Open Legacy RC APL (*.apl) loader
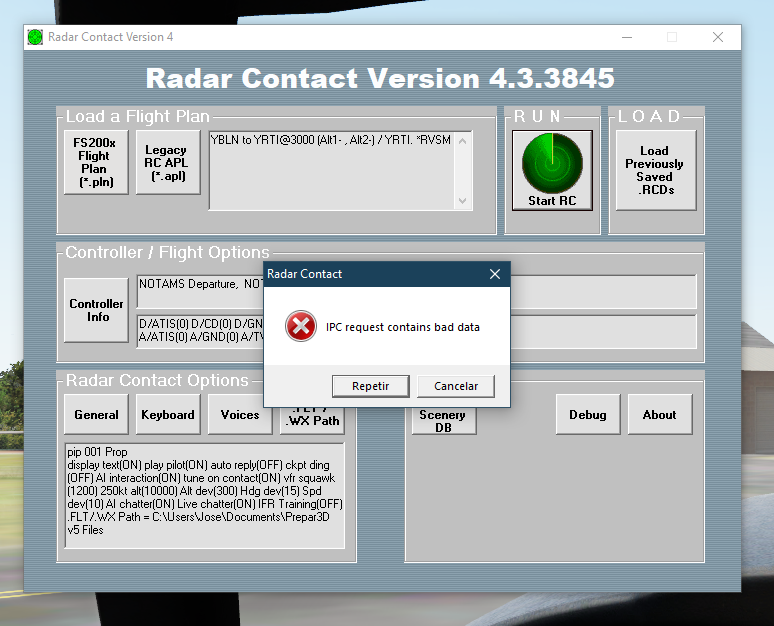The image size is (774, 626). click(x=168, y=162)
